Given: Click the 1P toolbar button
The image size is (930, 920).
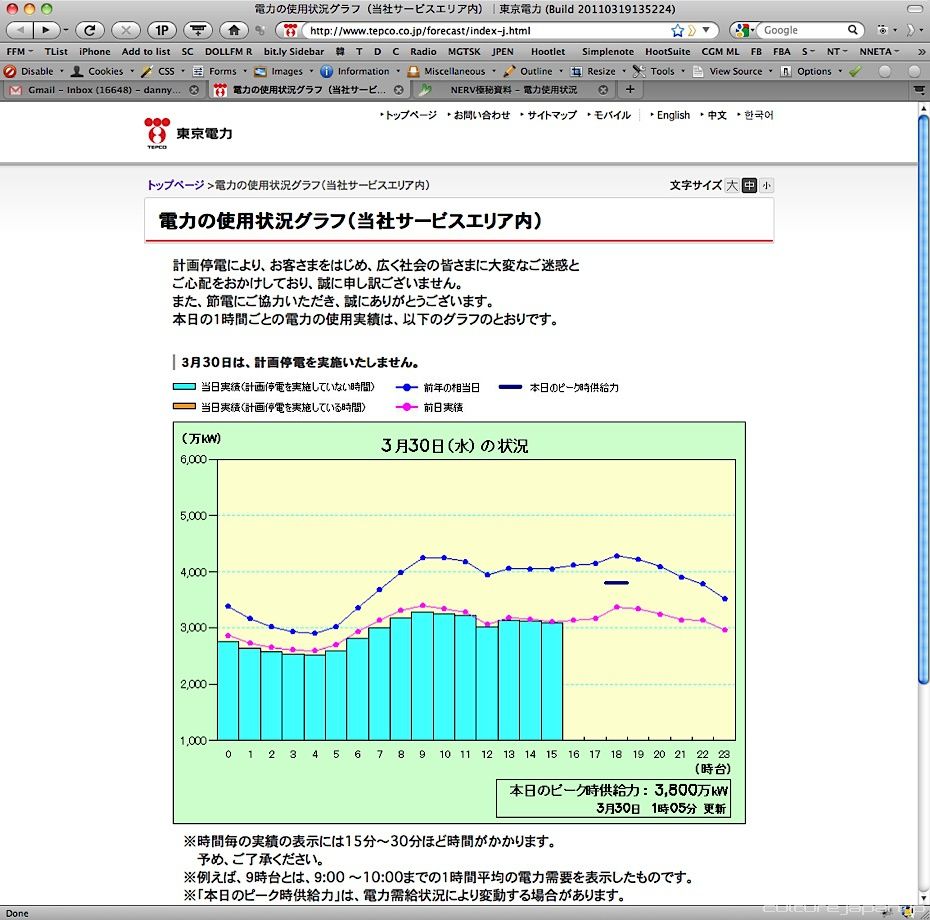Looking at the screenshot, I should point(162,30).
